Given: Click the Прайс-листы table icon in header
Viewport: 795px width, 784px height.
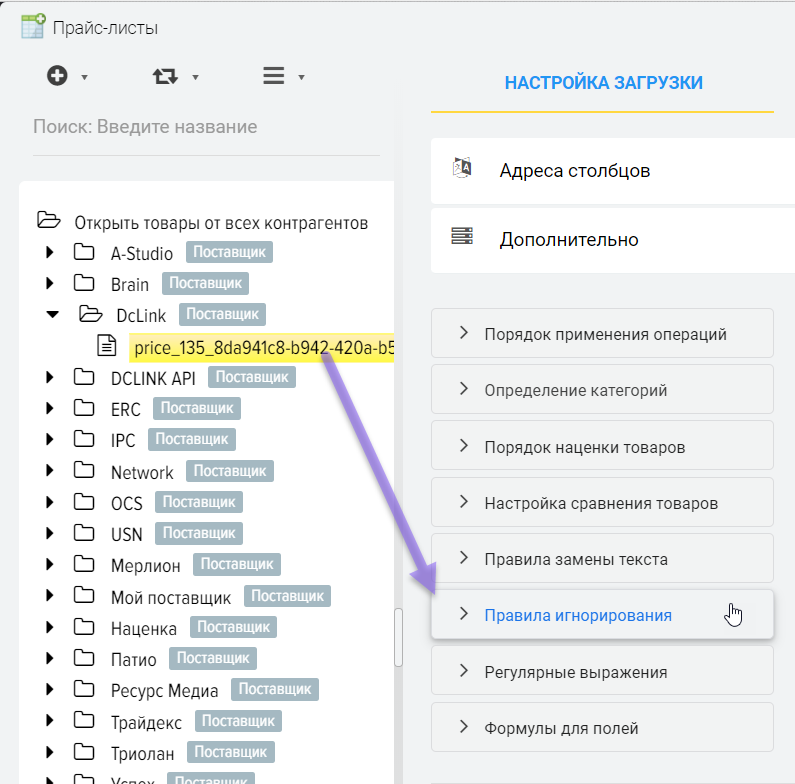Looking at the screenshot, I should click(x=32, y=27).
